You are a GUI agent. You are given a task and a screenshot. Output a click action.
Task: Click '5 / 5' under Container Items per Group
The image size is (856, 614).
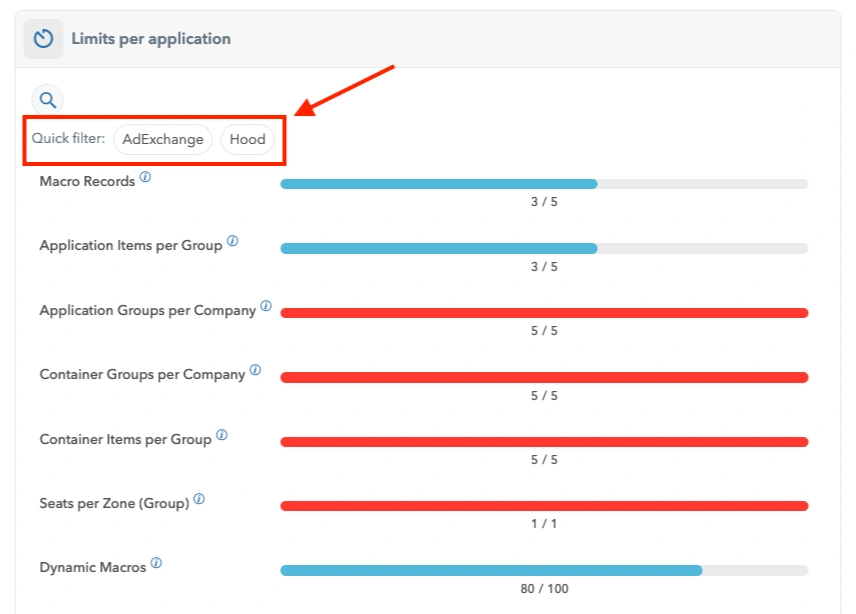point(544,460)
